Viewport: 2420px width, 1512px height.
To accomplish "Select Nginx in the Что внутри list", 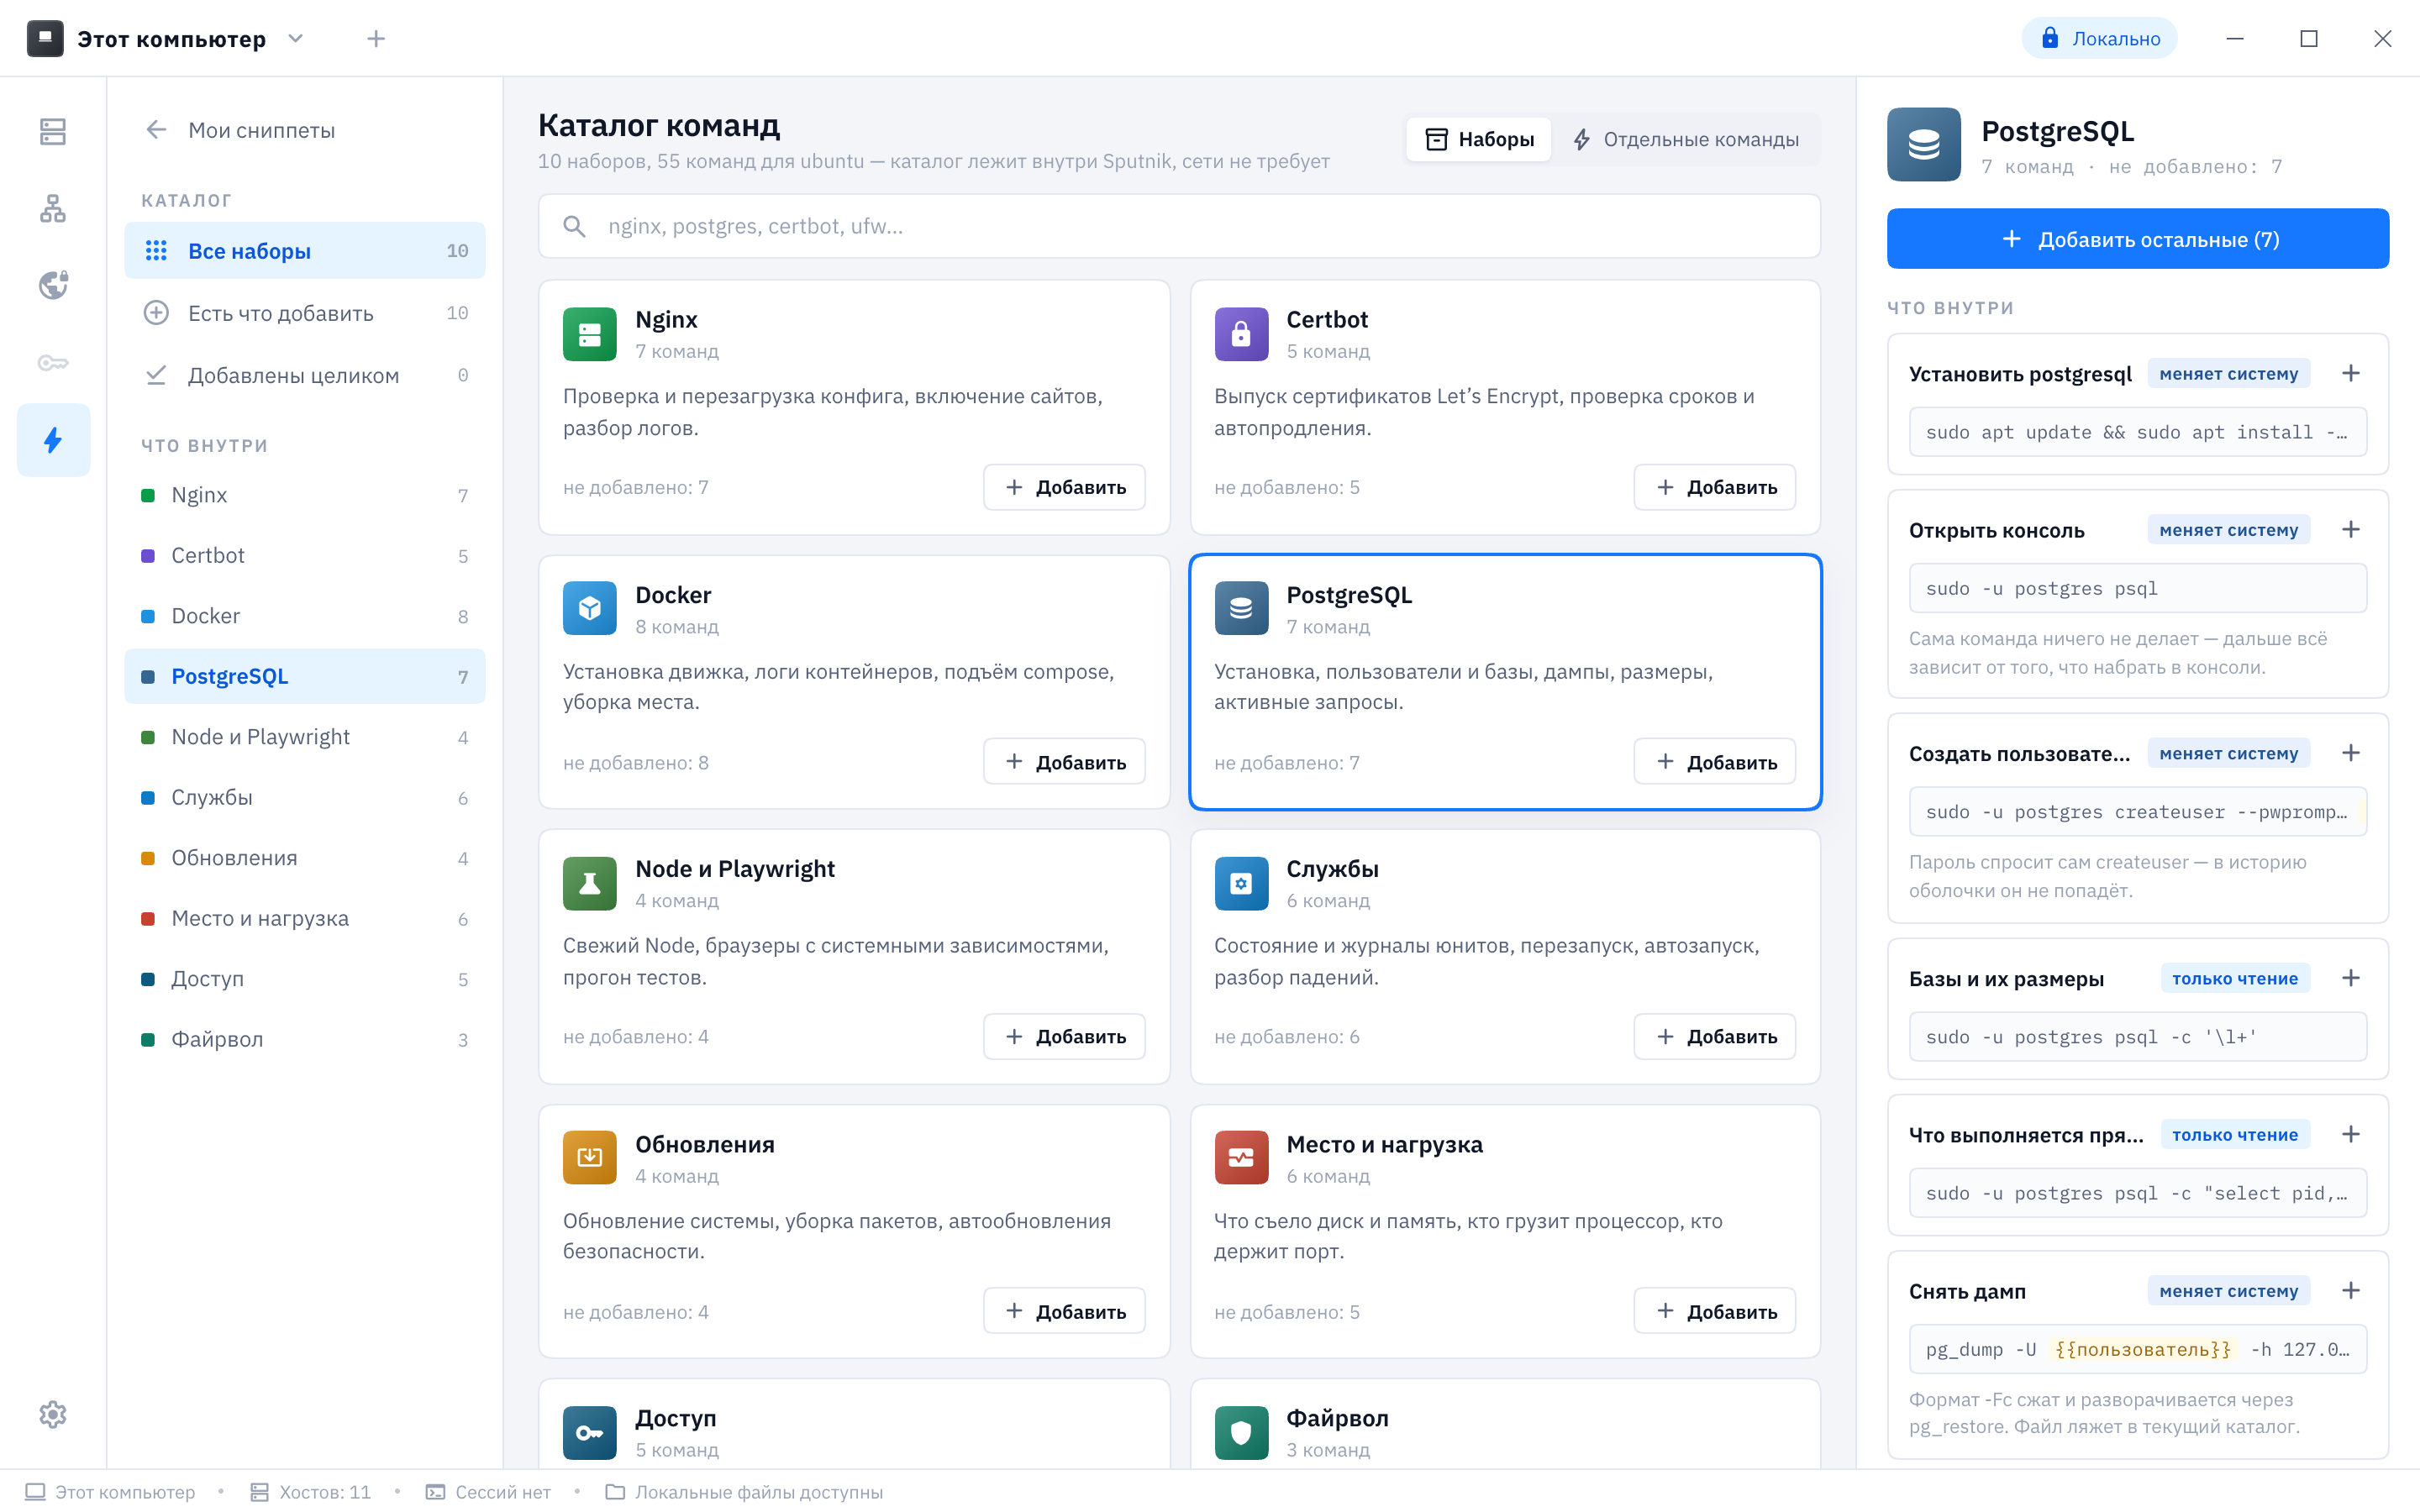I will (x=305, y=495).
